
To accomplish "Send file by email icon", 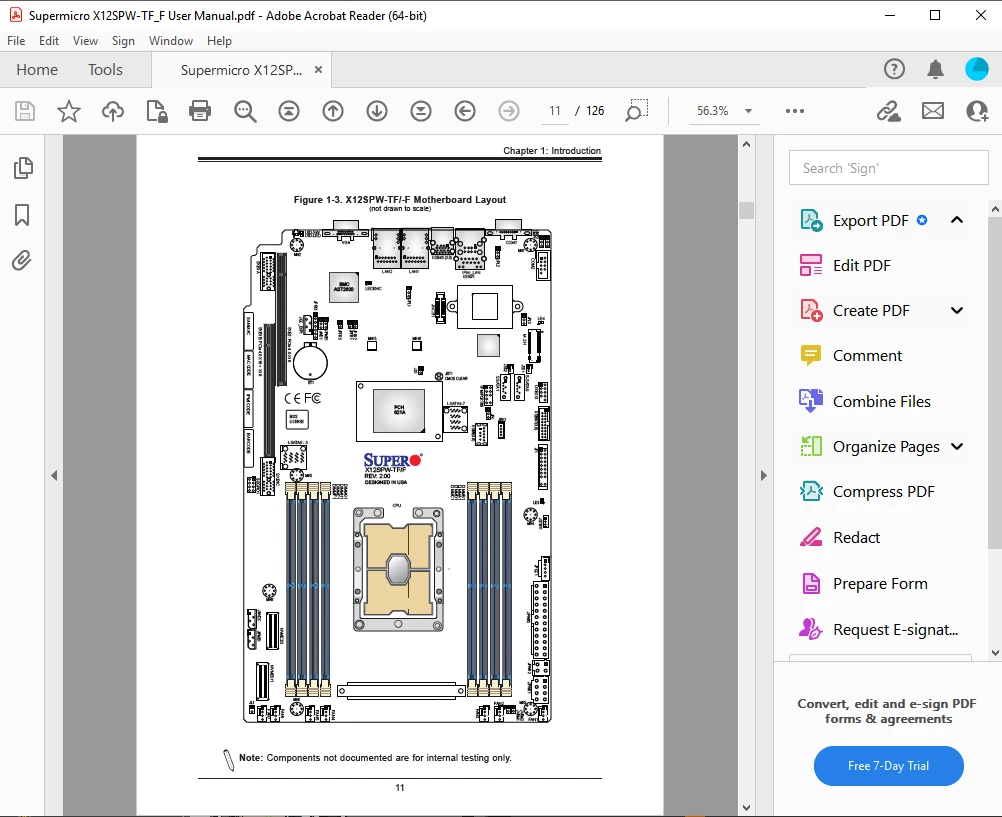I will (933, 111).
